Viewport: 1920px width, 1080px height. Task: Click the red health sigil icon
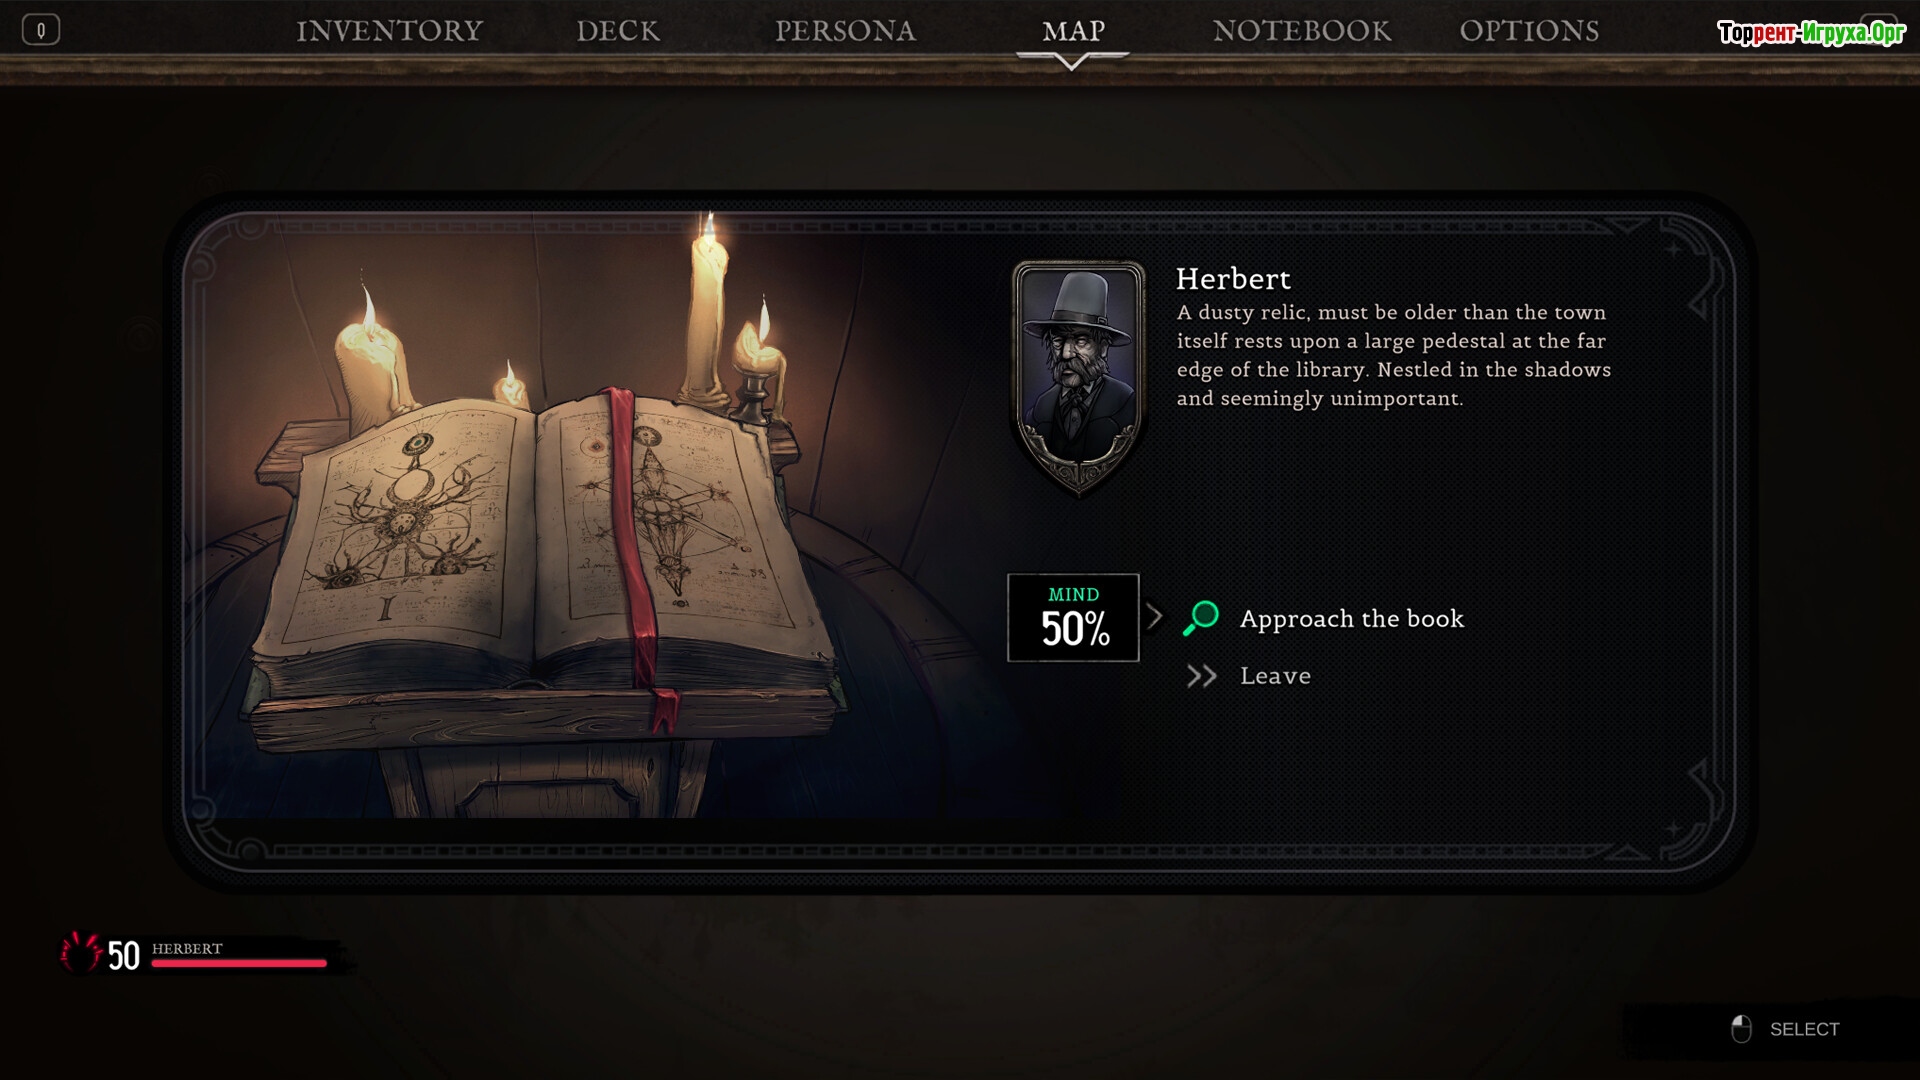click(81, 953)
